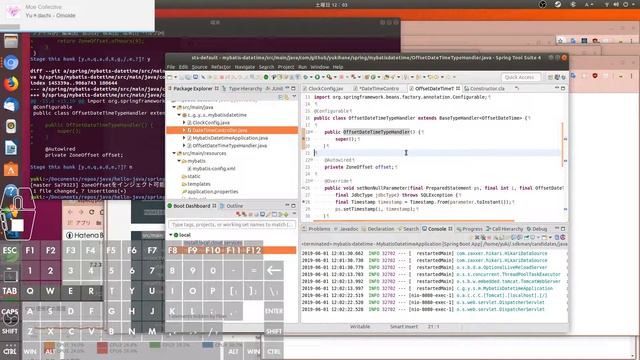
Task: Open Ubuntu Software from the dock
Action: pyautogui.click(x=11, y=169)
